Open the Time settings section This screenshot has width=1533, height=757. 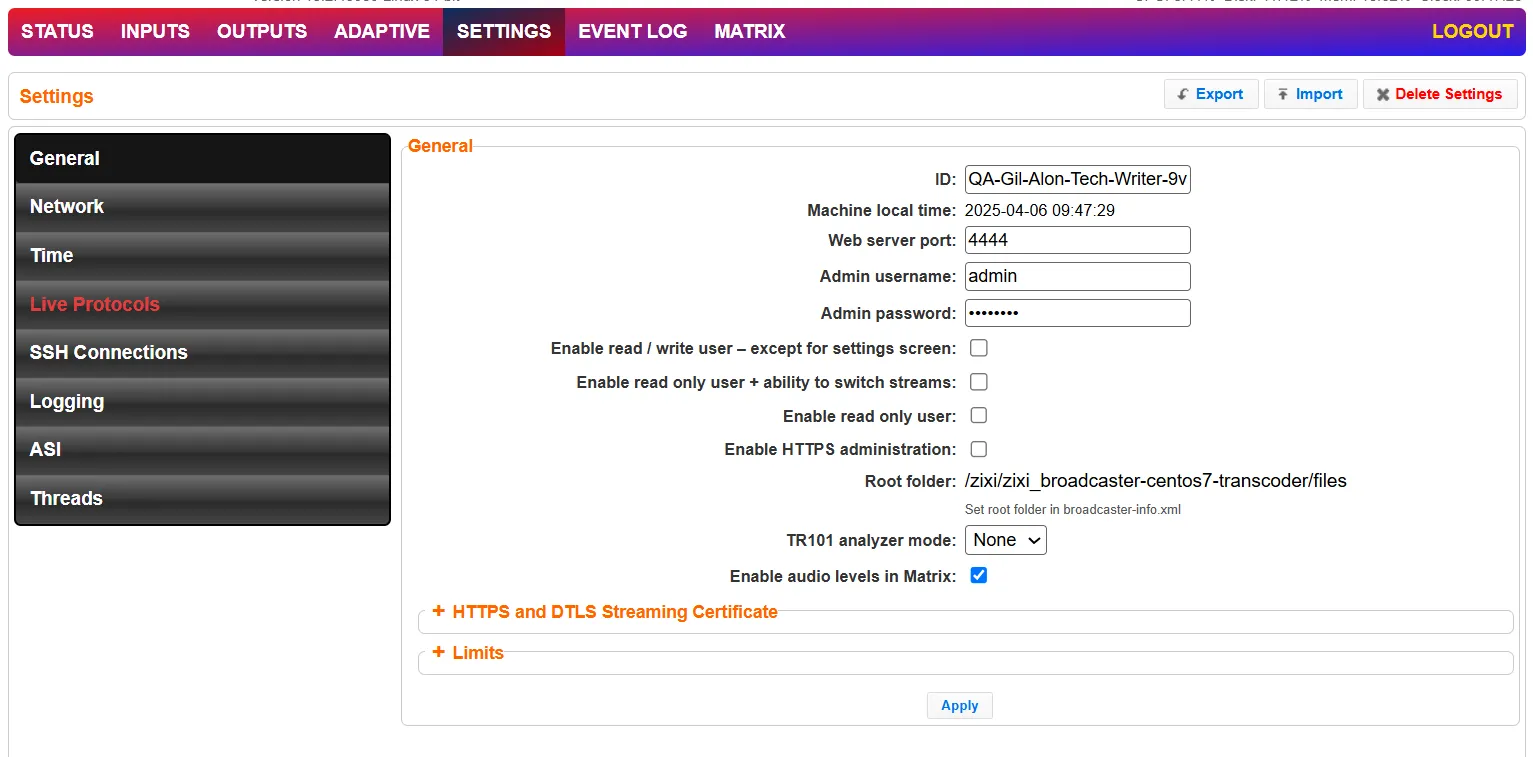[x=202, y=256]
